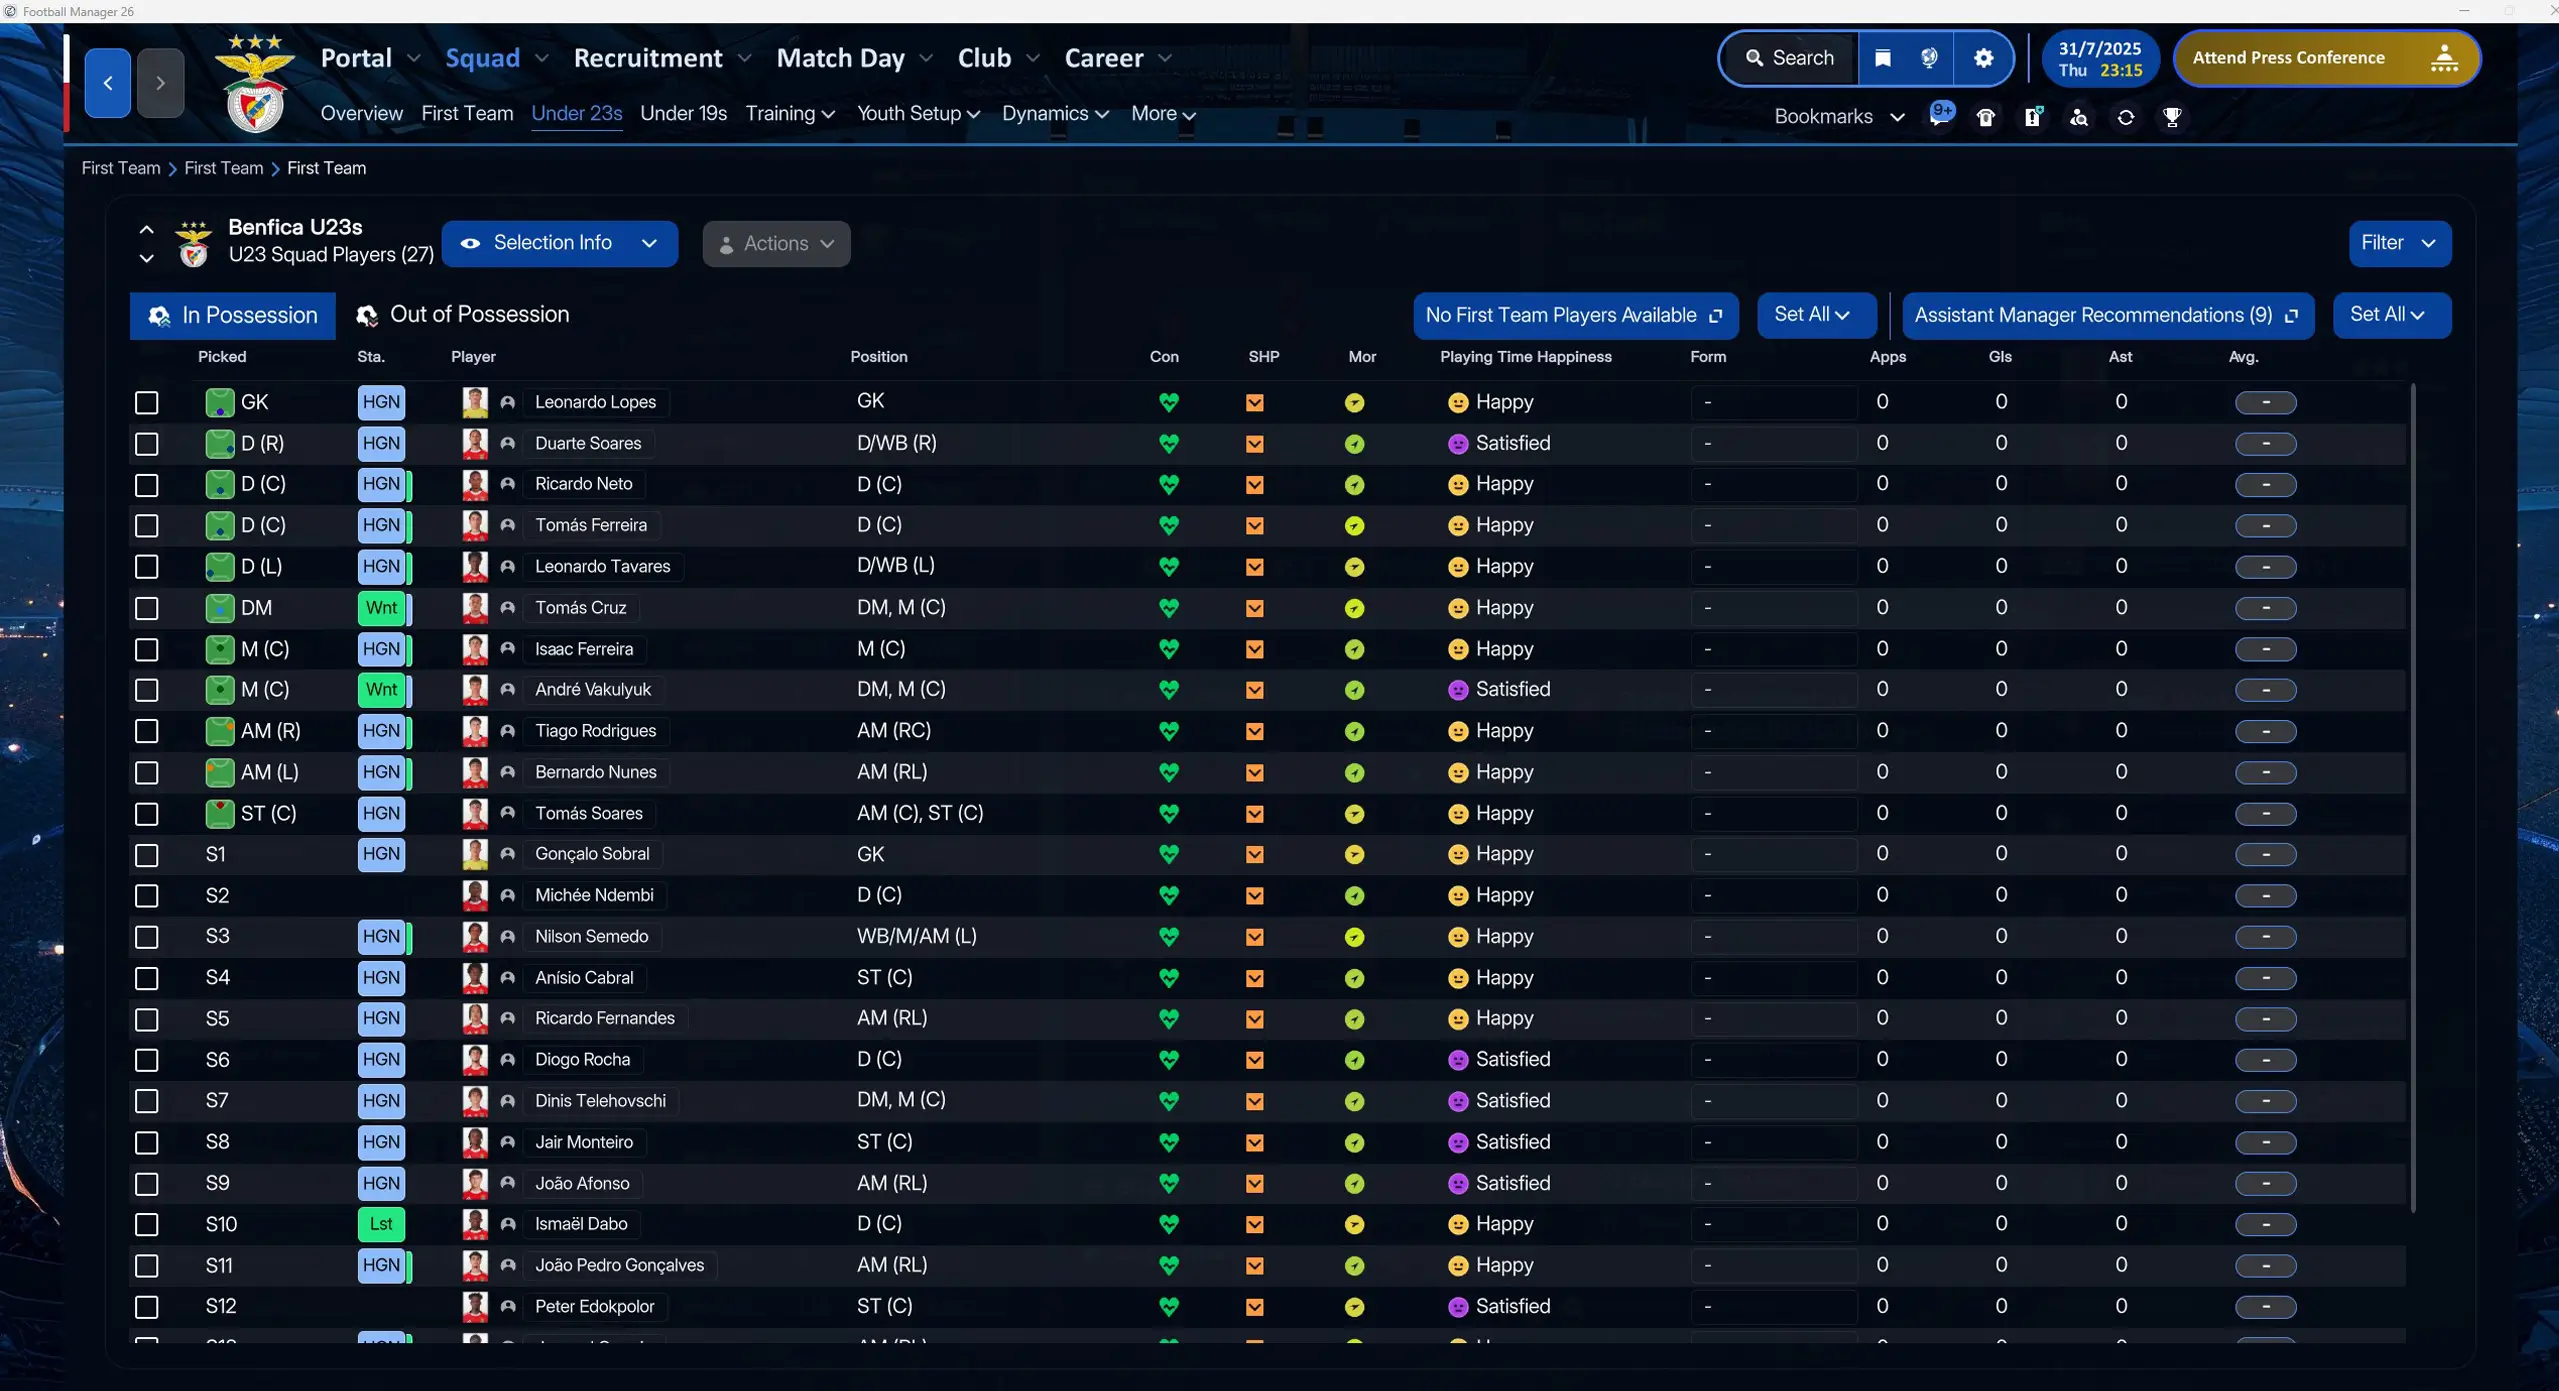Tick the checkbox for Leonardo Lopes row
2559x1391 pixels.
(147, 402)
